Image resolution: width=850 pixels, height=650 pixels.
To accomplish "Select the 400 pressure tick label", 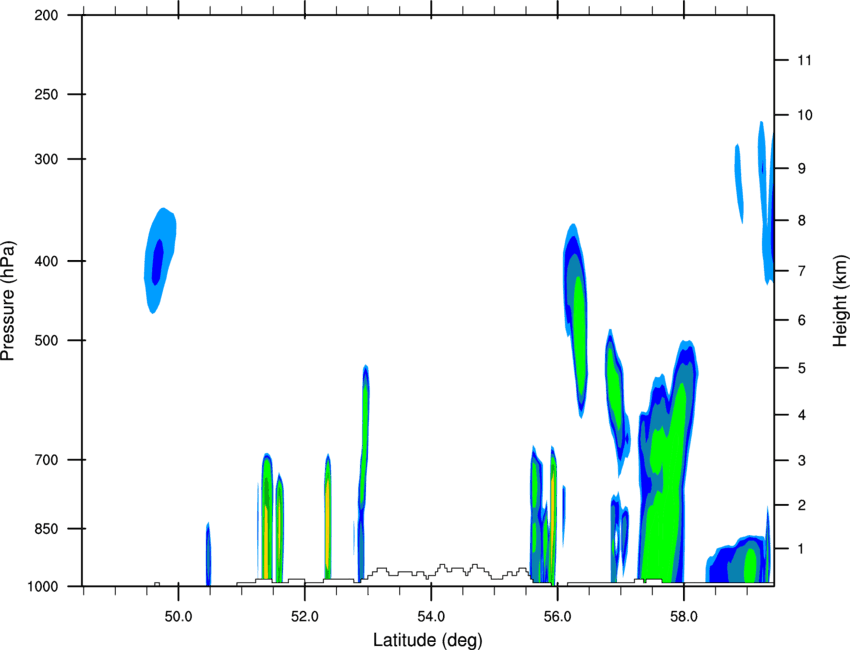I will tap(47, 261).
